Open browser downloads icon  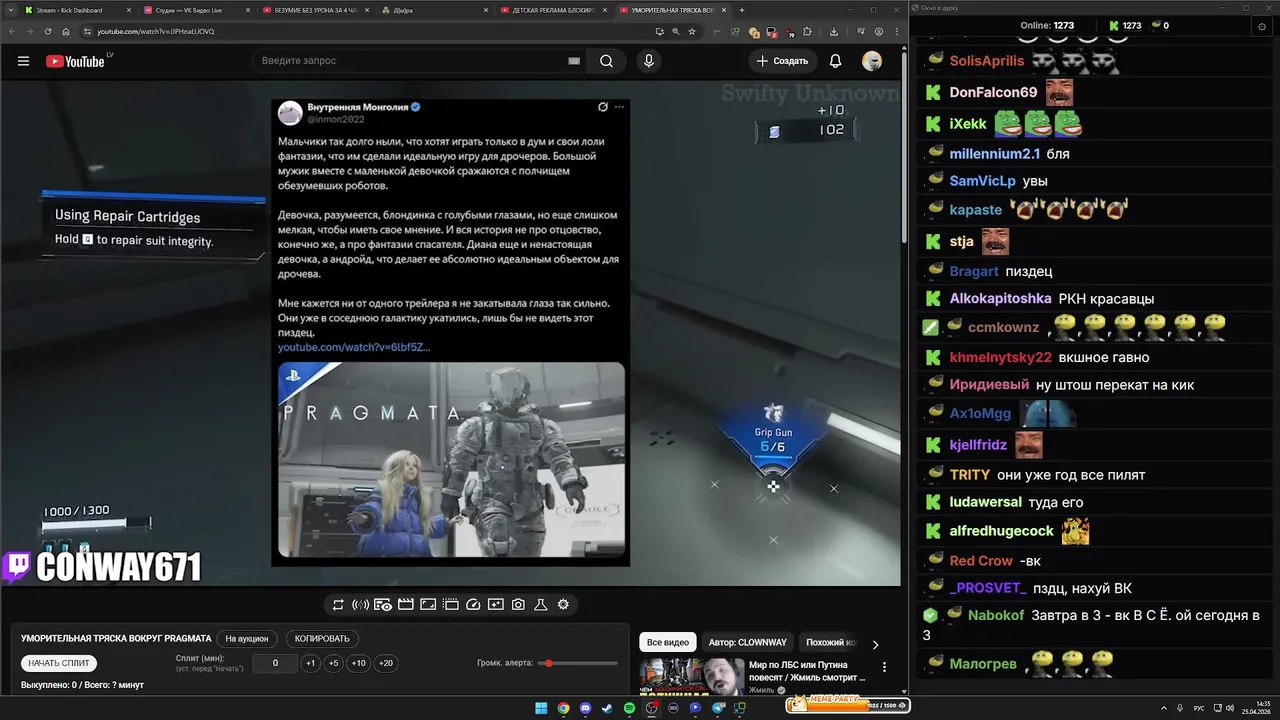click(x=834, y=31)
